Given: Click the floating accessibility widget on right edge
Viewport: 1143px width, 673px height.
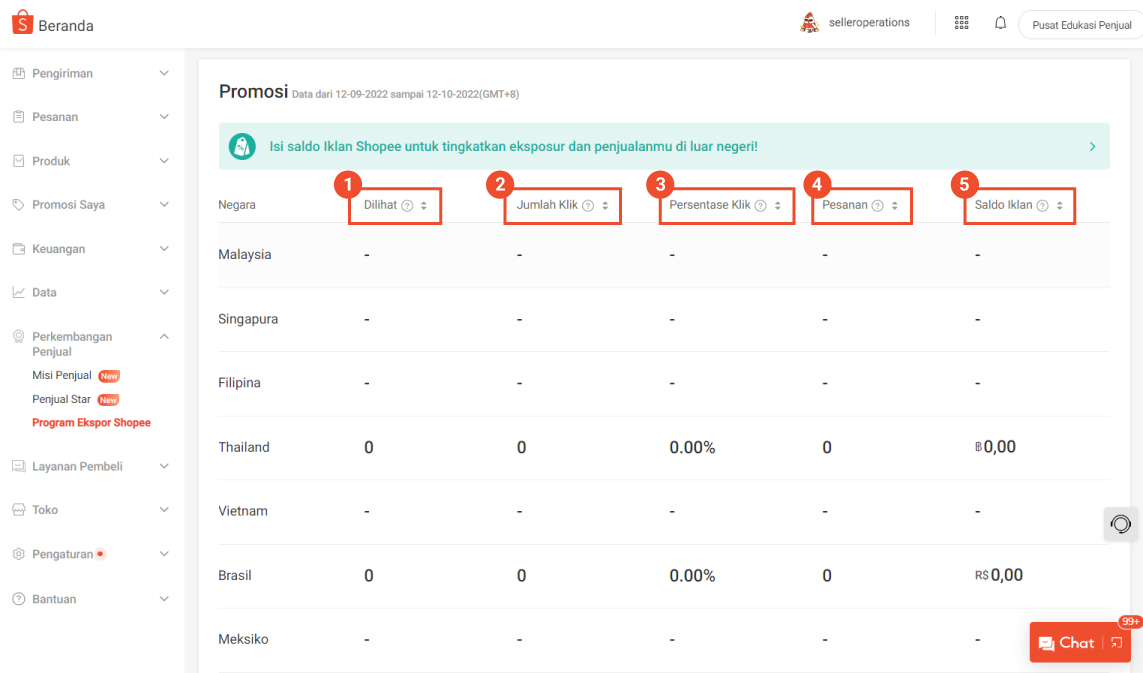Looking at the screenshot, I should coord(1119,524).
